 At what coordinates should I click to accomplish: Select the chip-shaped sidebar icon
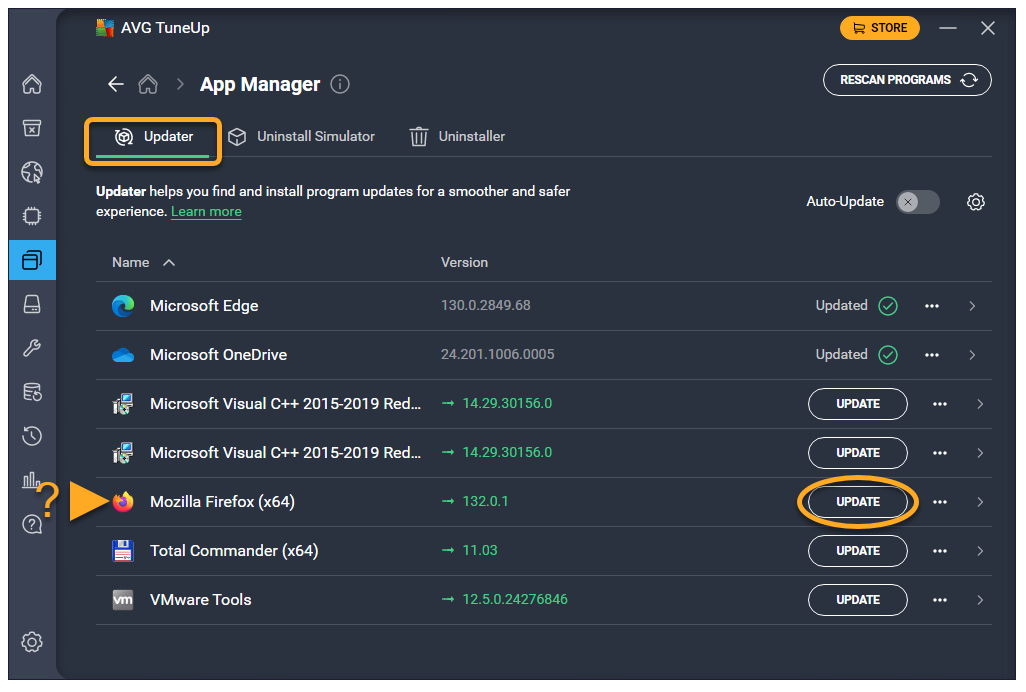[32, 216]
